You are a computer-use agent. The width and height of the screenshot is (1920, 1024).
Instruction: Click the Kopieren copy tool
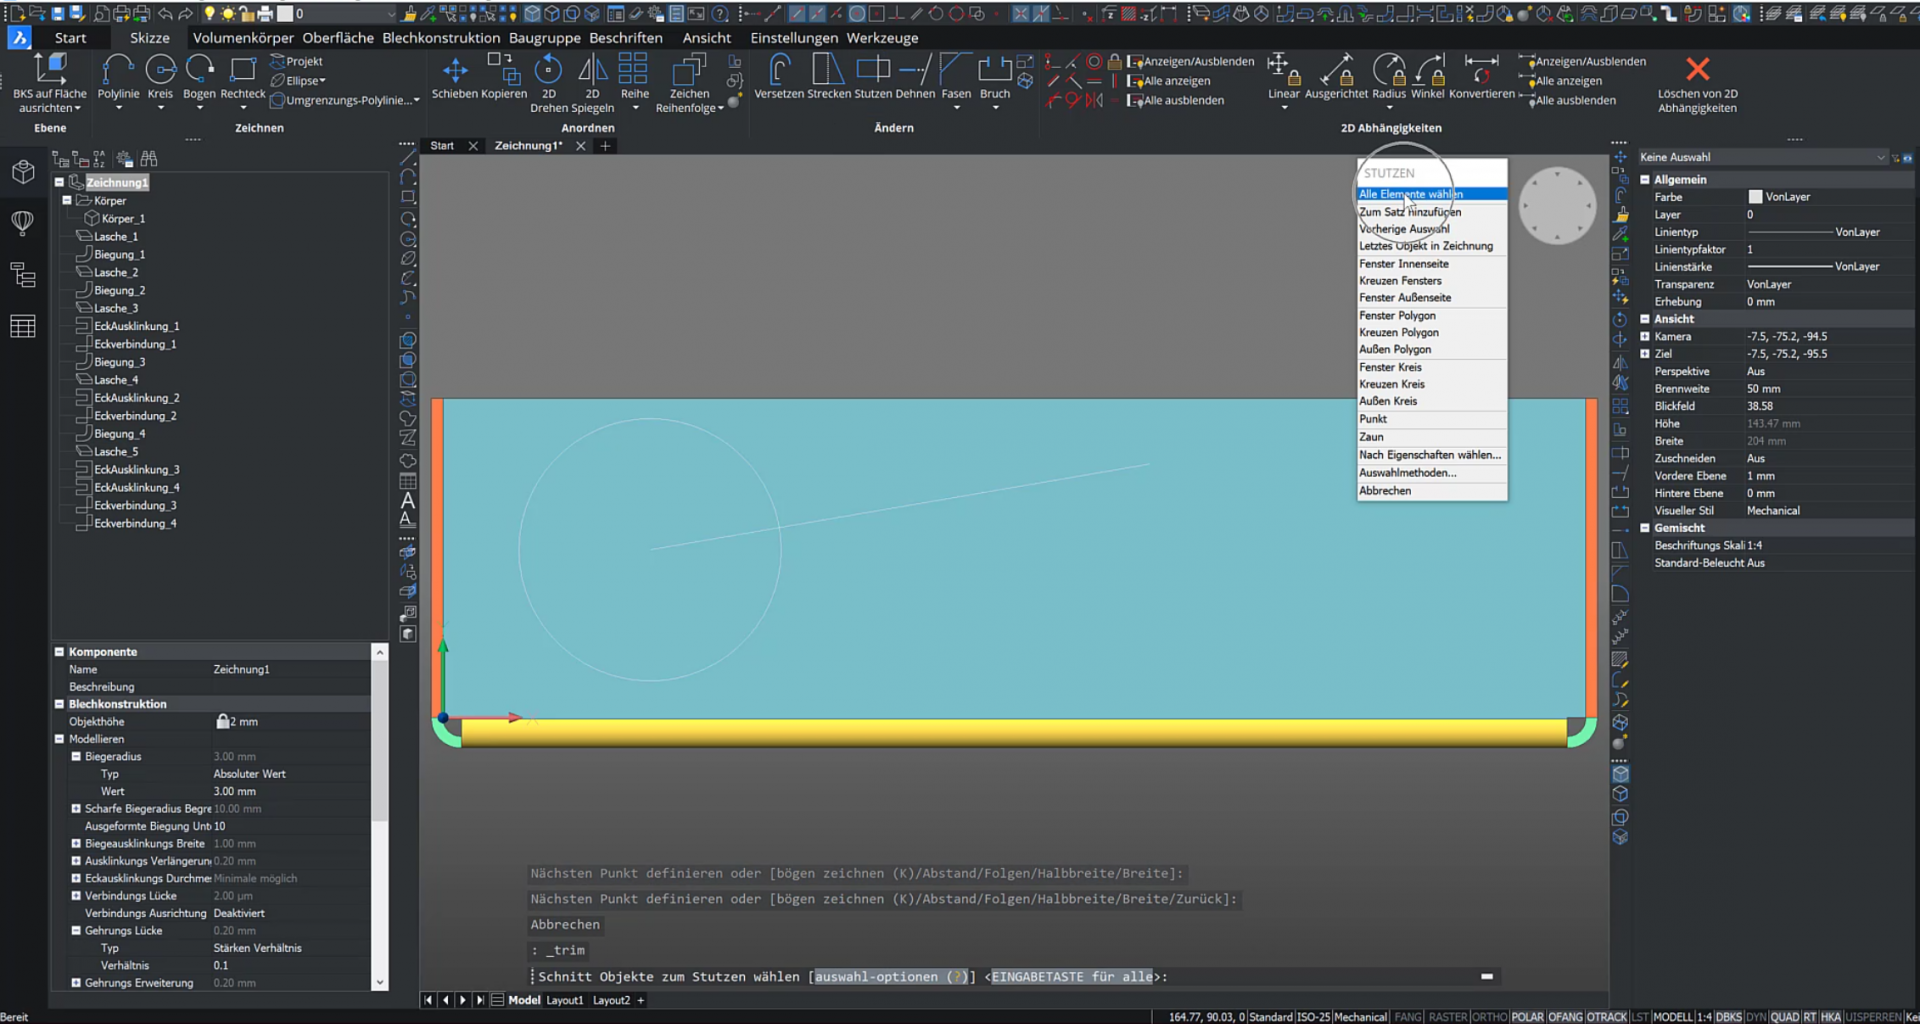[504, 78]
